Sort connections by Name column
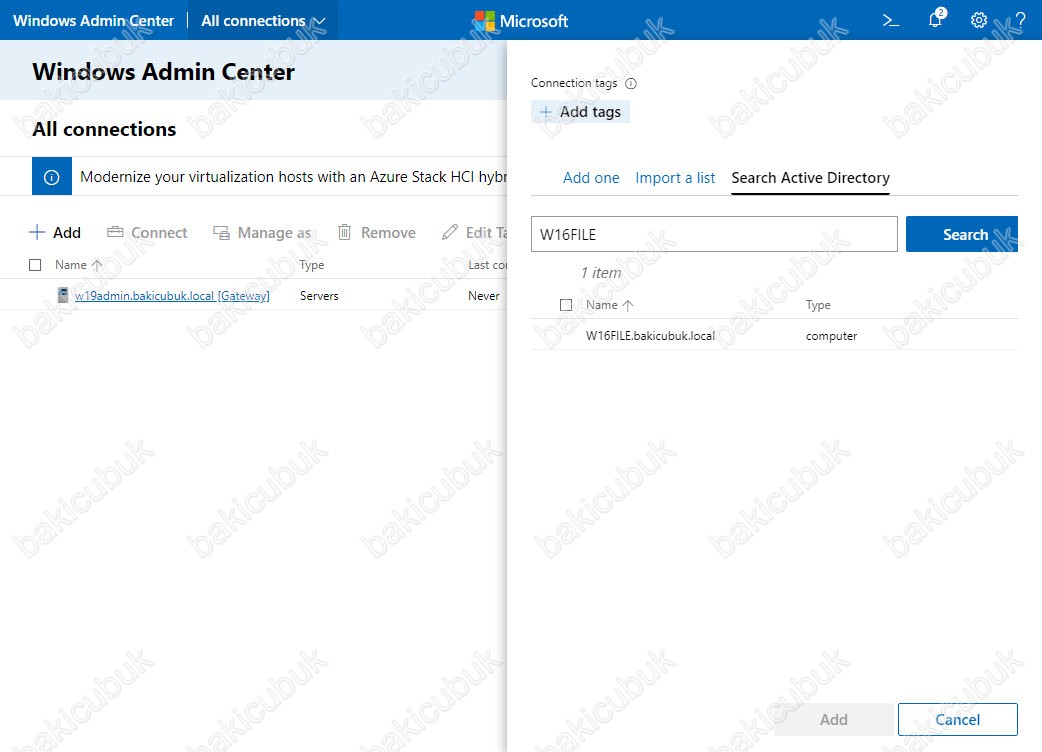 pyautogui.click(x=78, y=265)
